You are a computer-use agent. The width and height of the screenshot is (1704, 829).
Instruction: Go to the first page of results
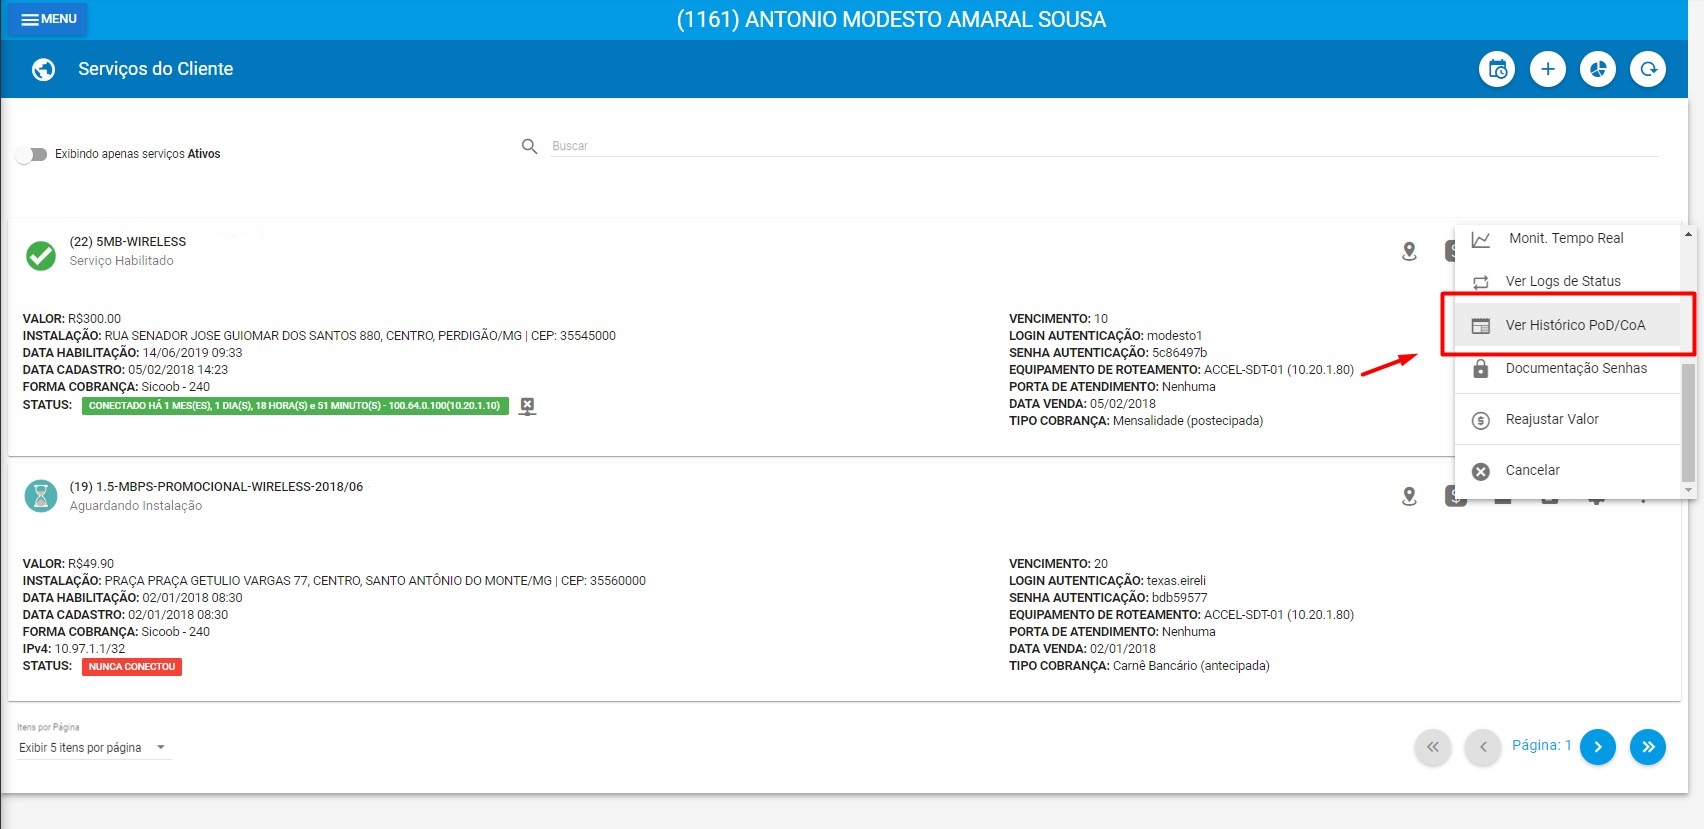click(1433, 747)
